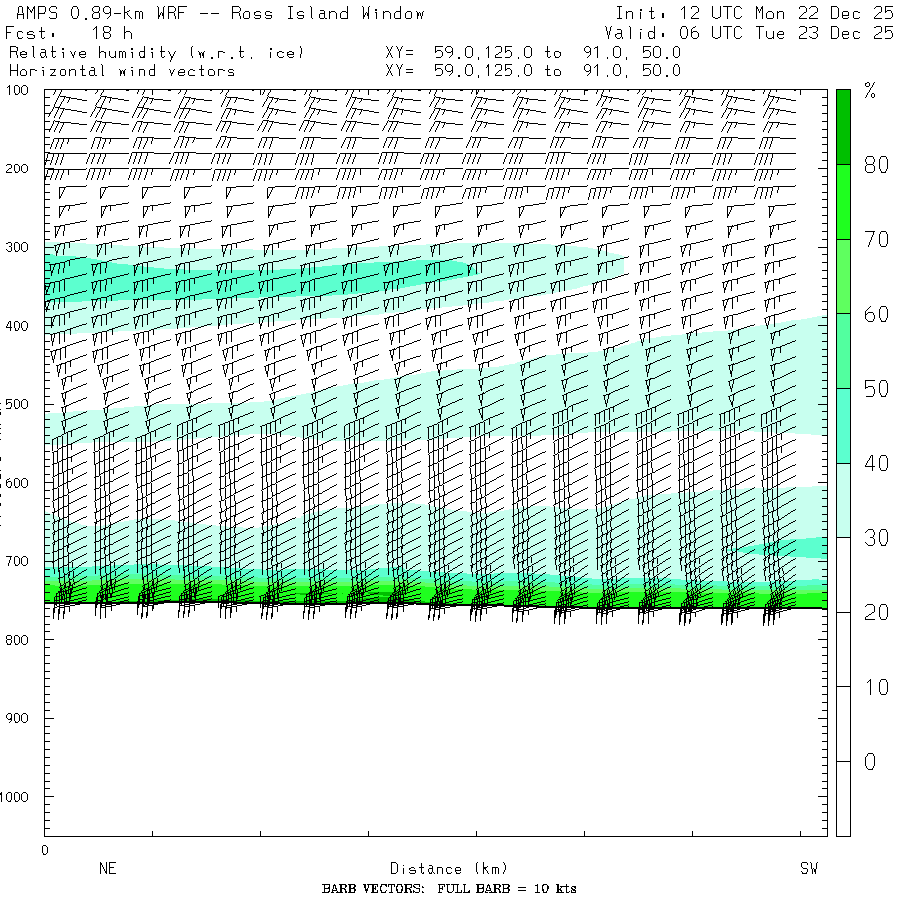The width and height of the screenshot is (900, 900).
Task: Click the 'BARB VECTORS: FULL BARB = 10 kts' caption
Action: coord(449,889)
